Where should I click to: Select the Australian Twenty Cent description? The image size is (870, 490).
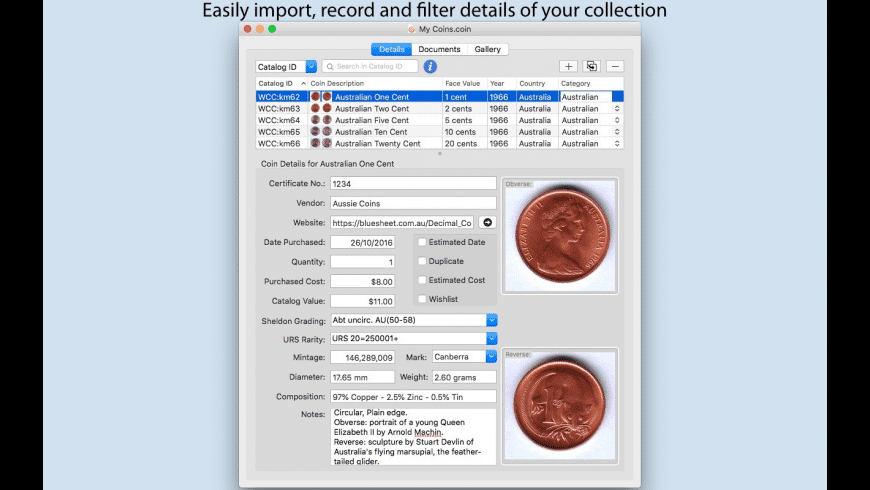[x=378, y=143]
